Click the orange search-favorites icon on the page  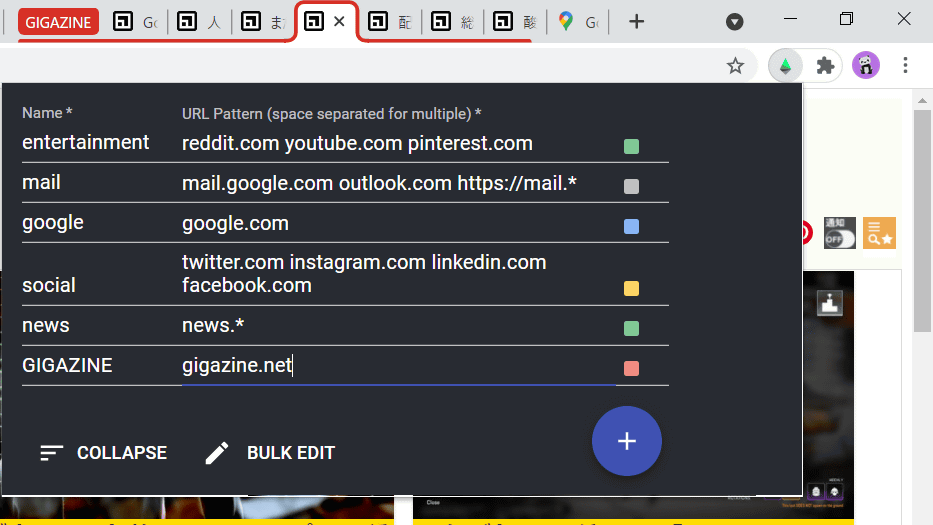pos(879,233)
